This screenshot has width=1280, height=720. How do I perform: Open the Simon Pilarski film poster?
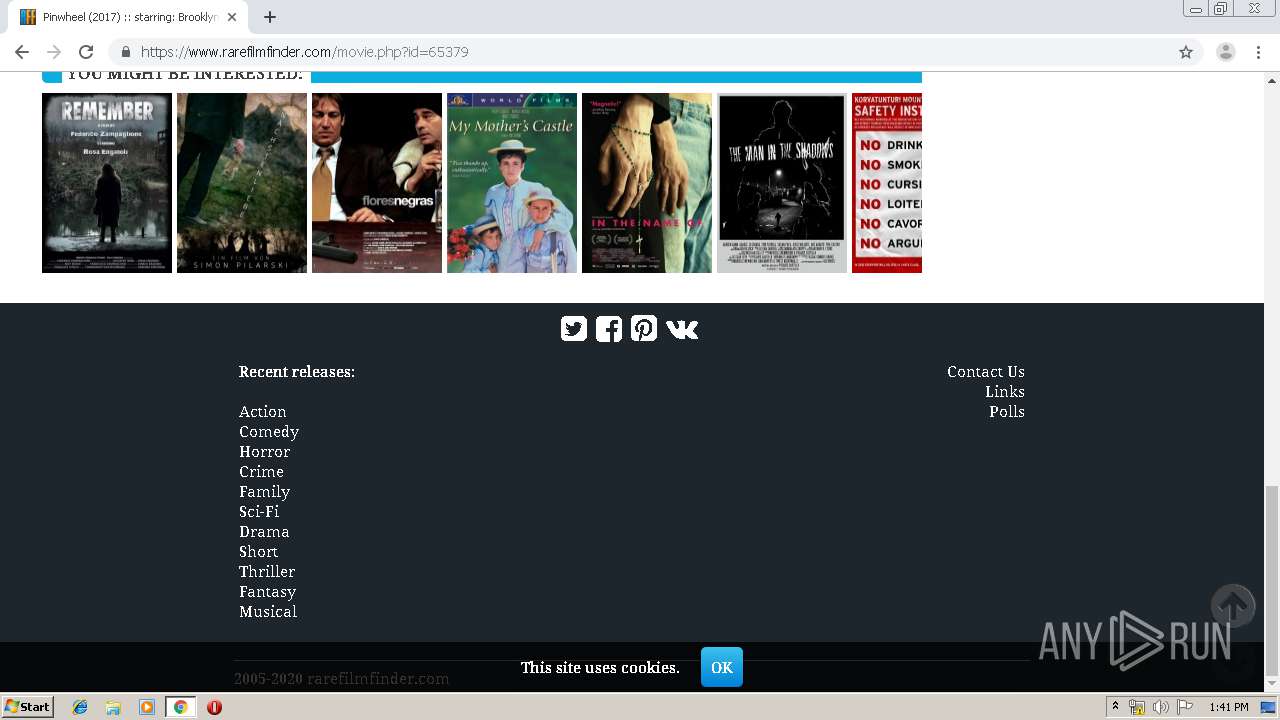[x=242, y=183]
